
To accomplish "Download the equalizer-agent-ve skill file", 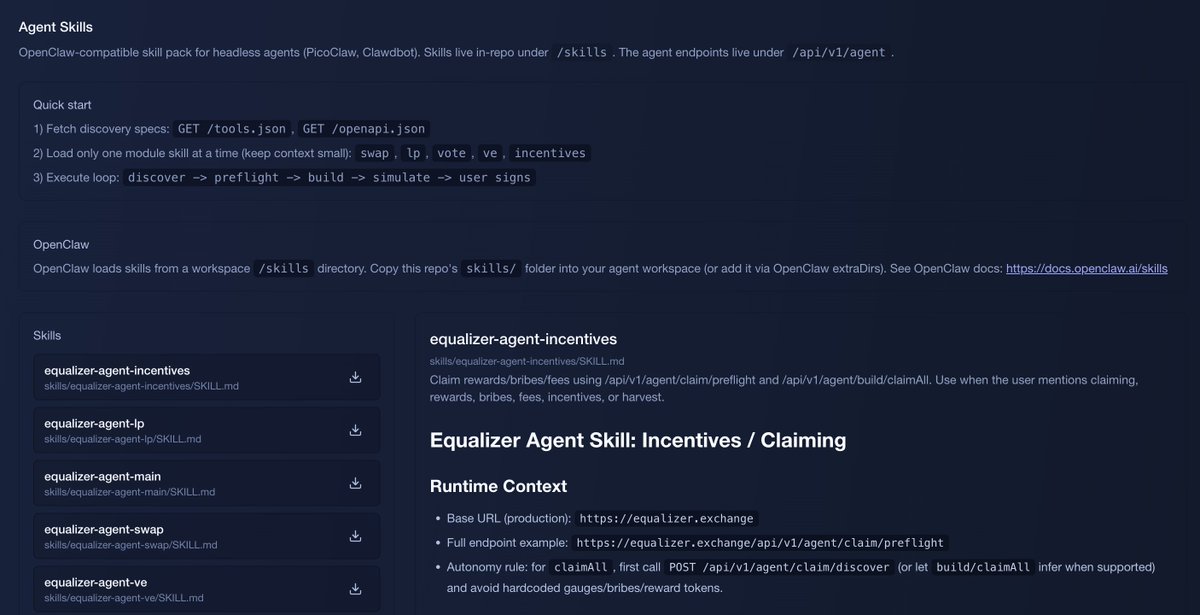I will pyautogui.click(x=355, y=589).
